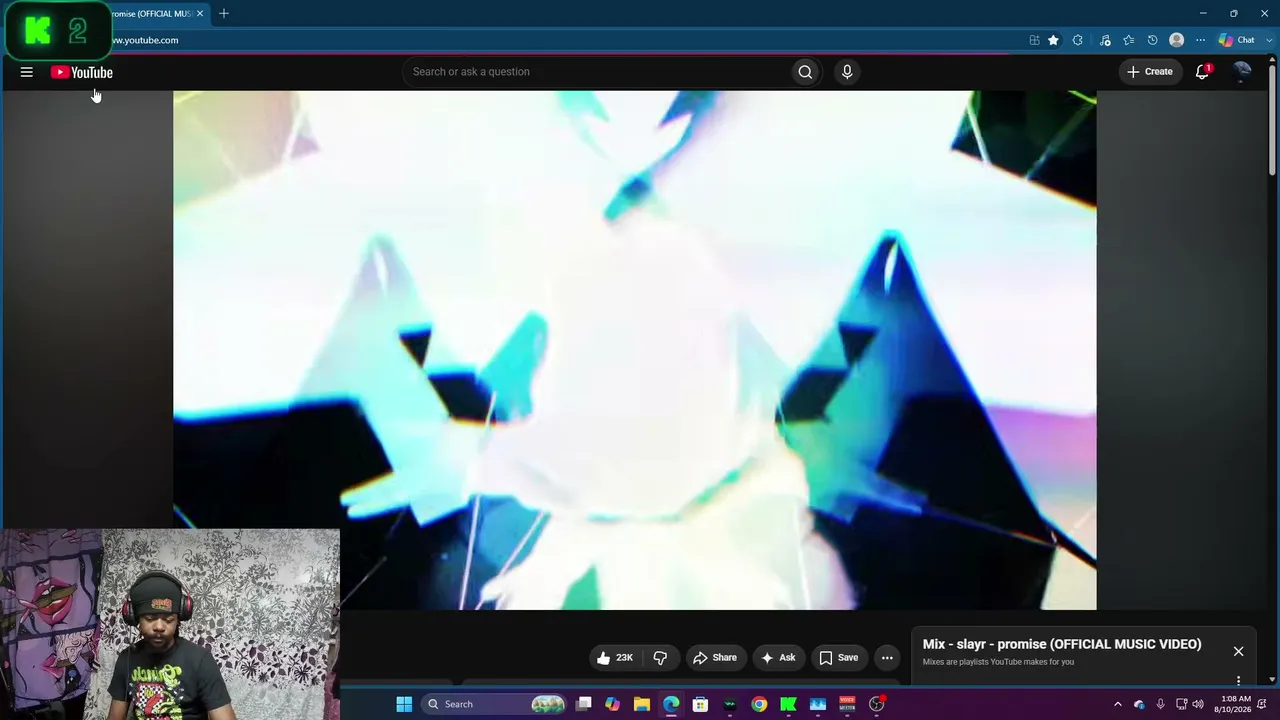Dislike the video
Screen dimensions: 1280x720
(660, 658)
